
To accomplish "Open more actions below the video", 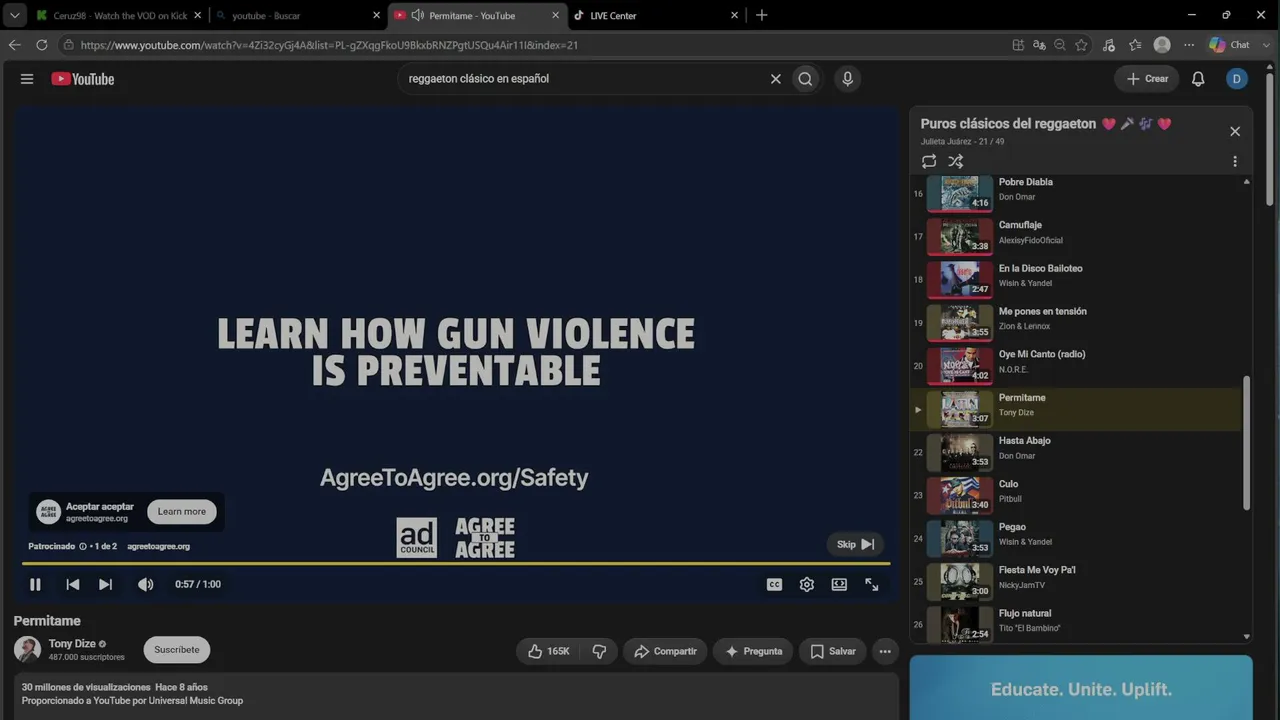I will 885,651.
